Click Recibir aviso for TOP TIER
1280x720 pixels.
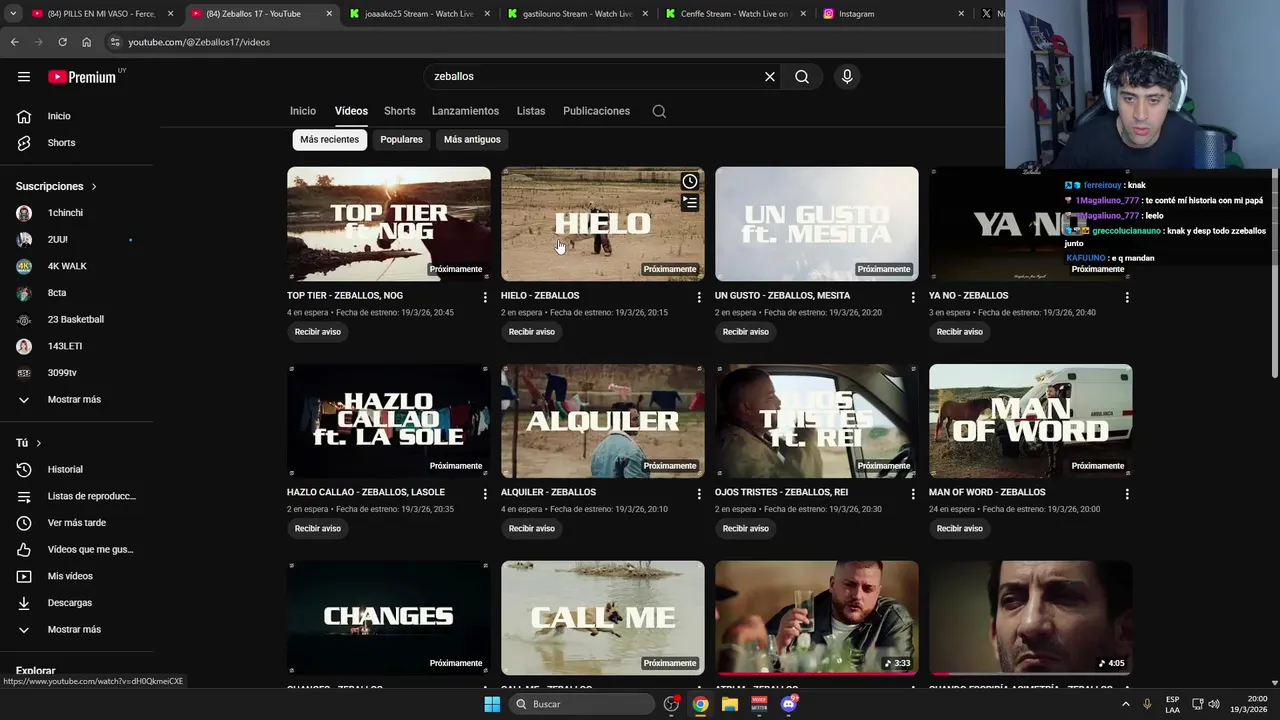coord(318,332)
